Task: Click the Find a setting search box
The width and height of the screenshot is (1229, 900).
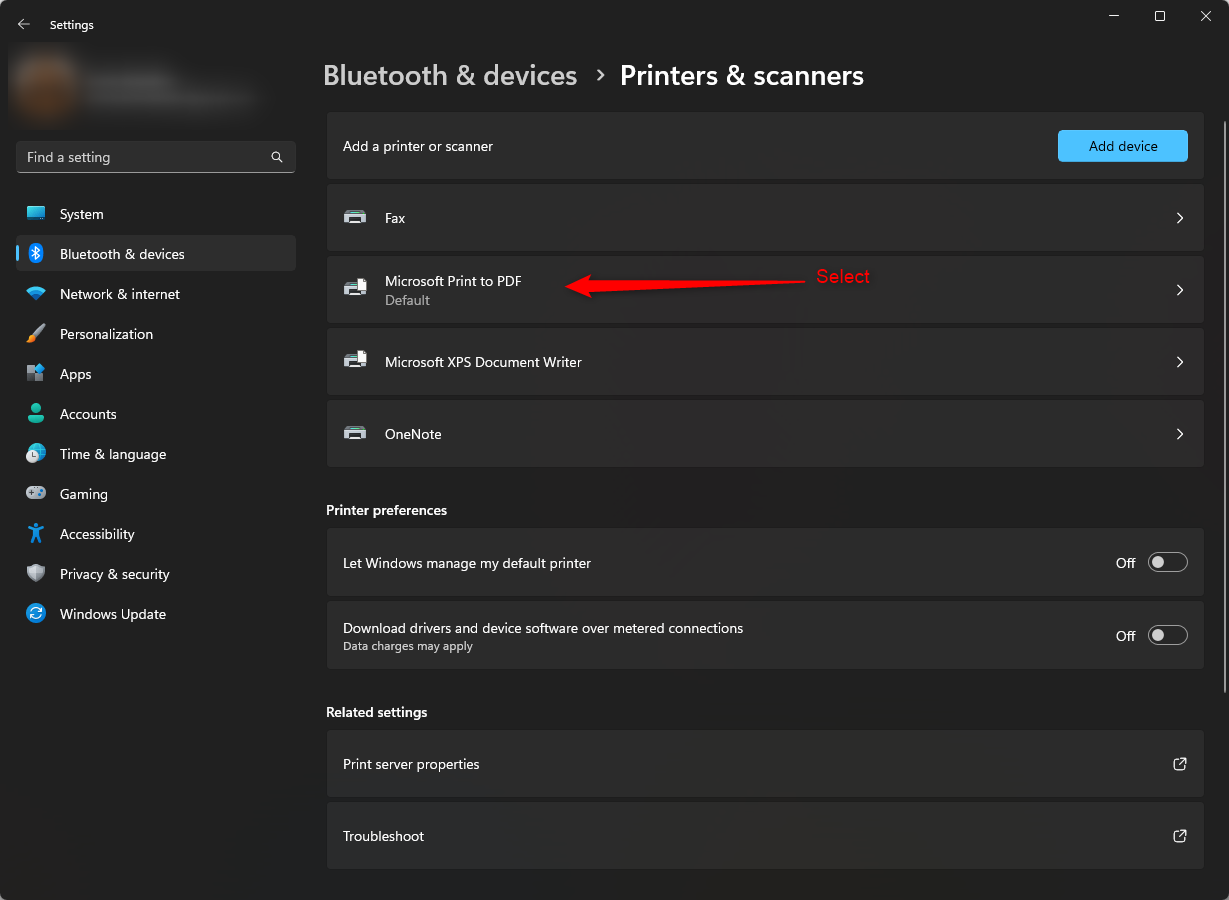Action: pos(156,157)
